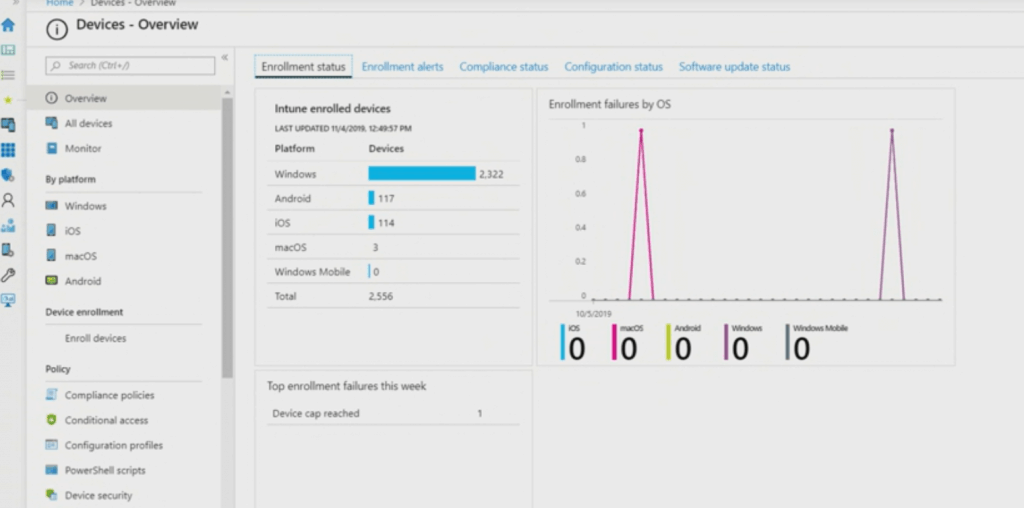
Task: Click the iOS platform icon
Action: click(51, 230)
